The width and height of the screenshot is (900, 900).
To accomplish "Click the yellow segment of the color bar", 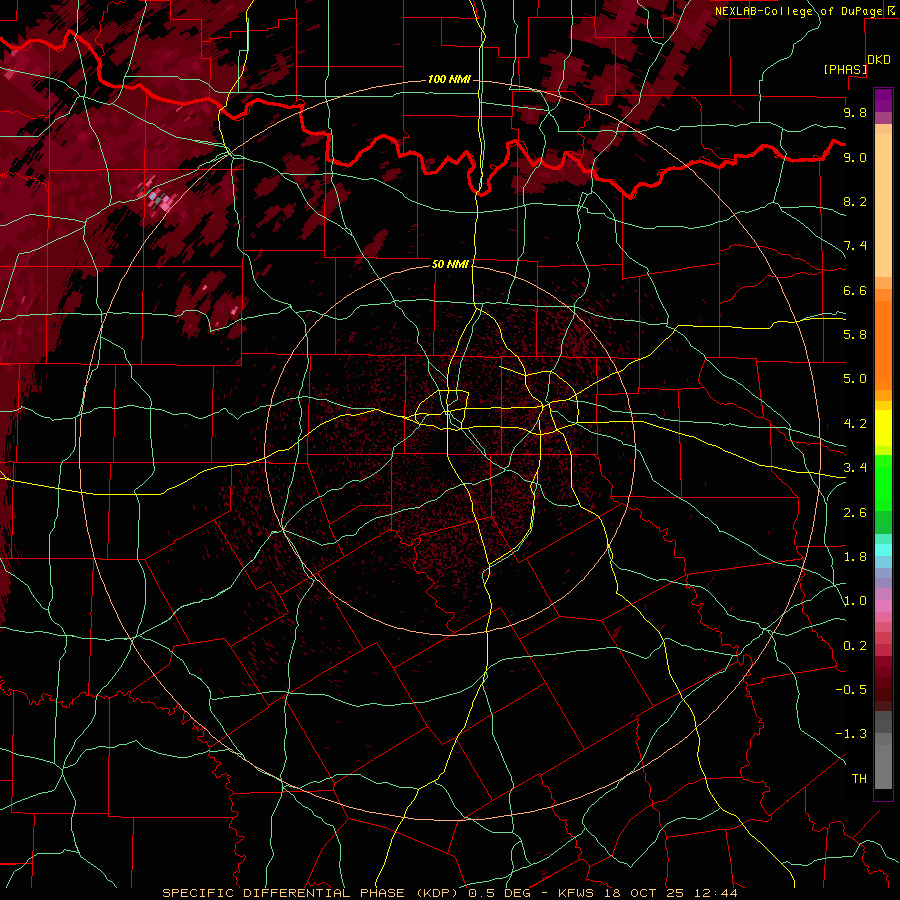I will (883, 428).
